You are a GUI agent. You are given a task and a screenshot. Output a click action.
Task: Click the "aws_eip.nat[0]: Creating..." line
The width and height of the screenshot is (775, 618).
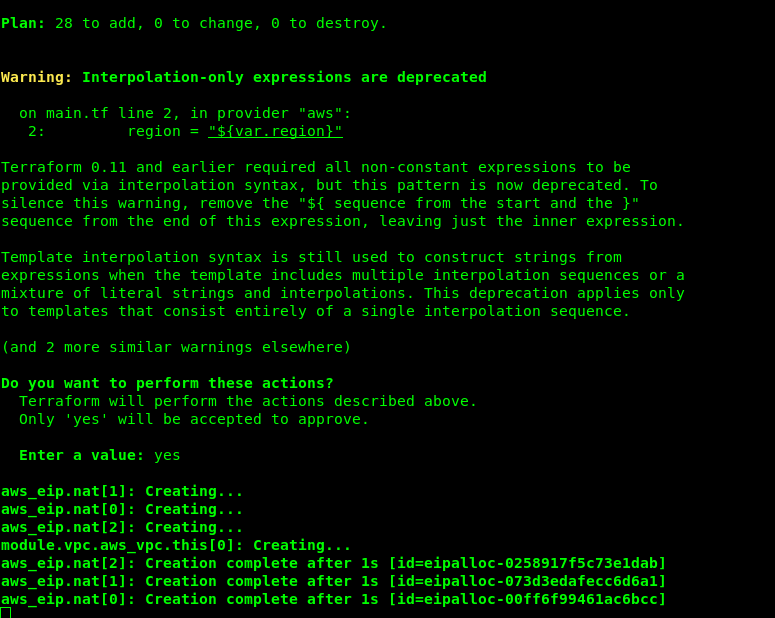122,509
